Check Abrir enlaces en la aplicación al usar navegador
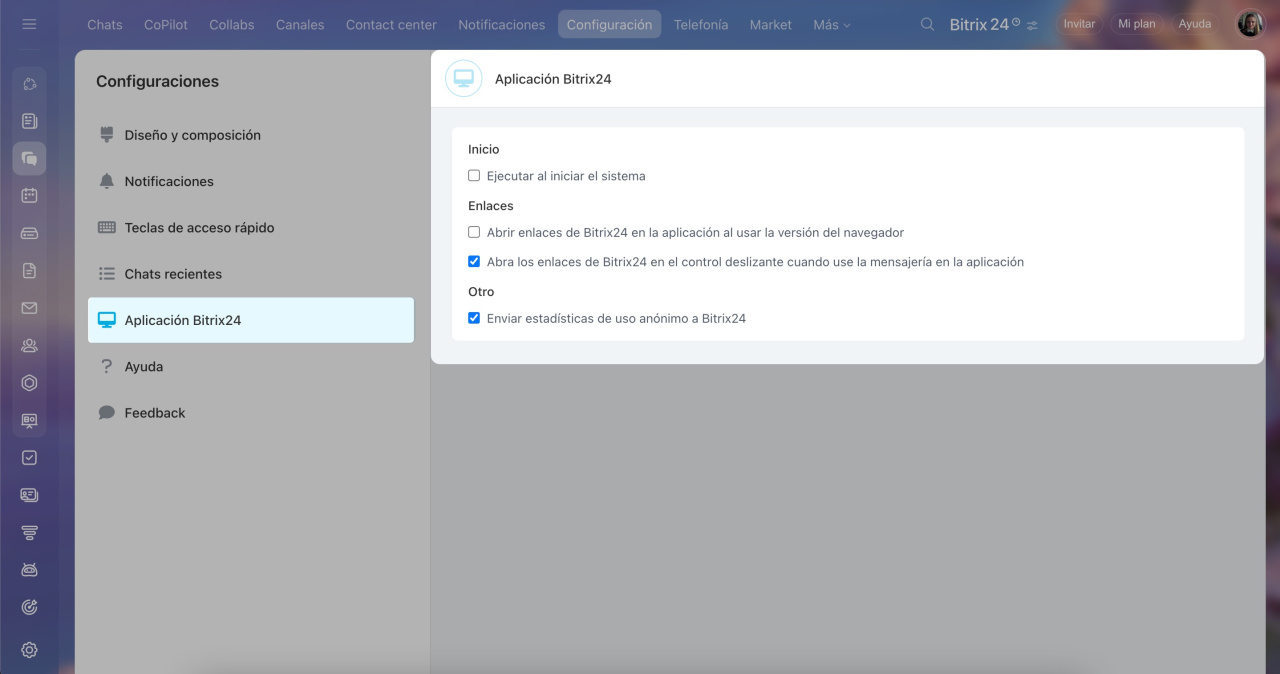 [x=474, y=232]
